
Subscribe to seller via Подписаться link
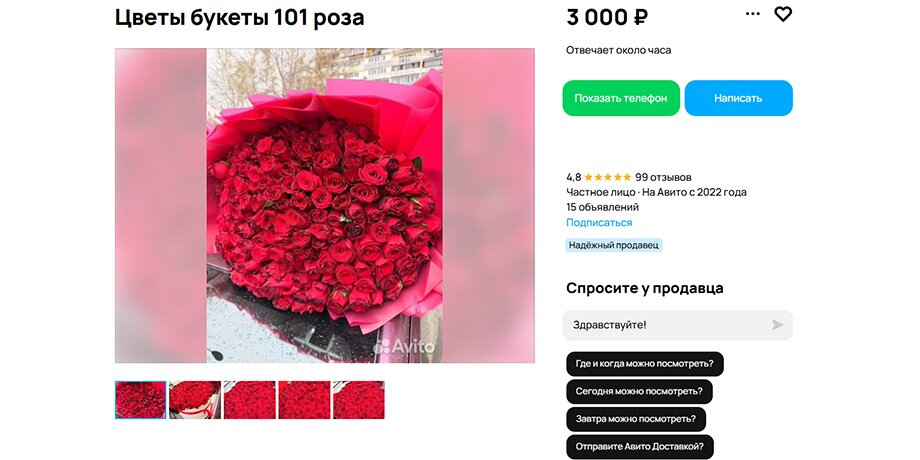[x=599, y=222]
